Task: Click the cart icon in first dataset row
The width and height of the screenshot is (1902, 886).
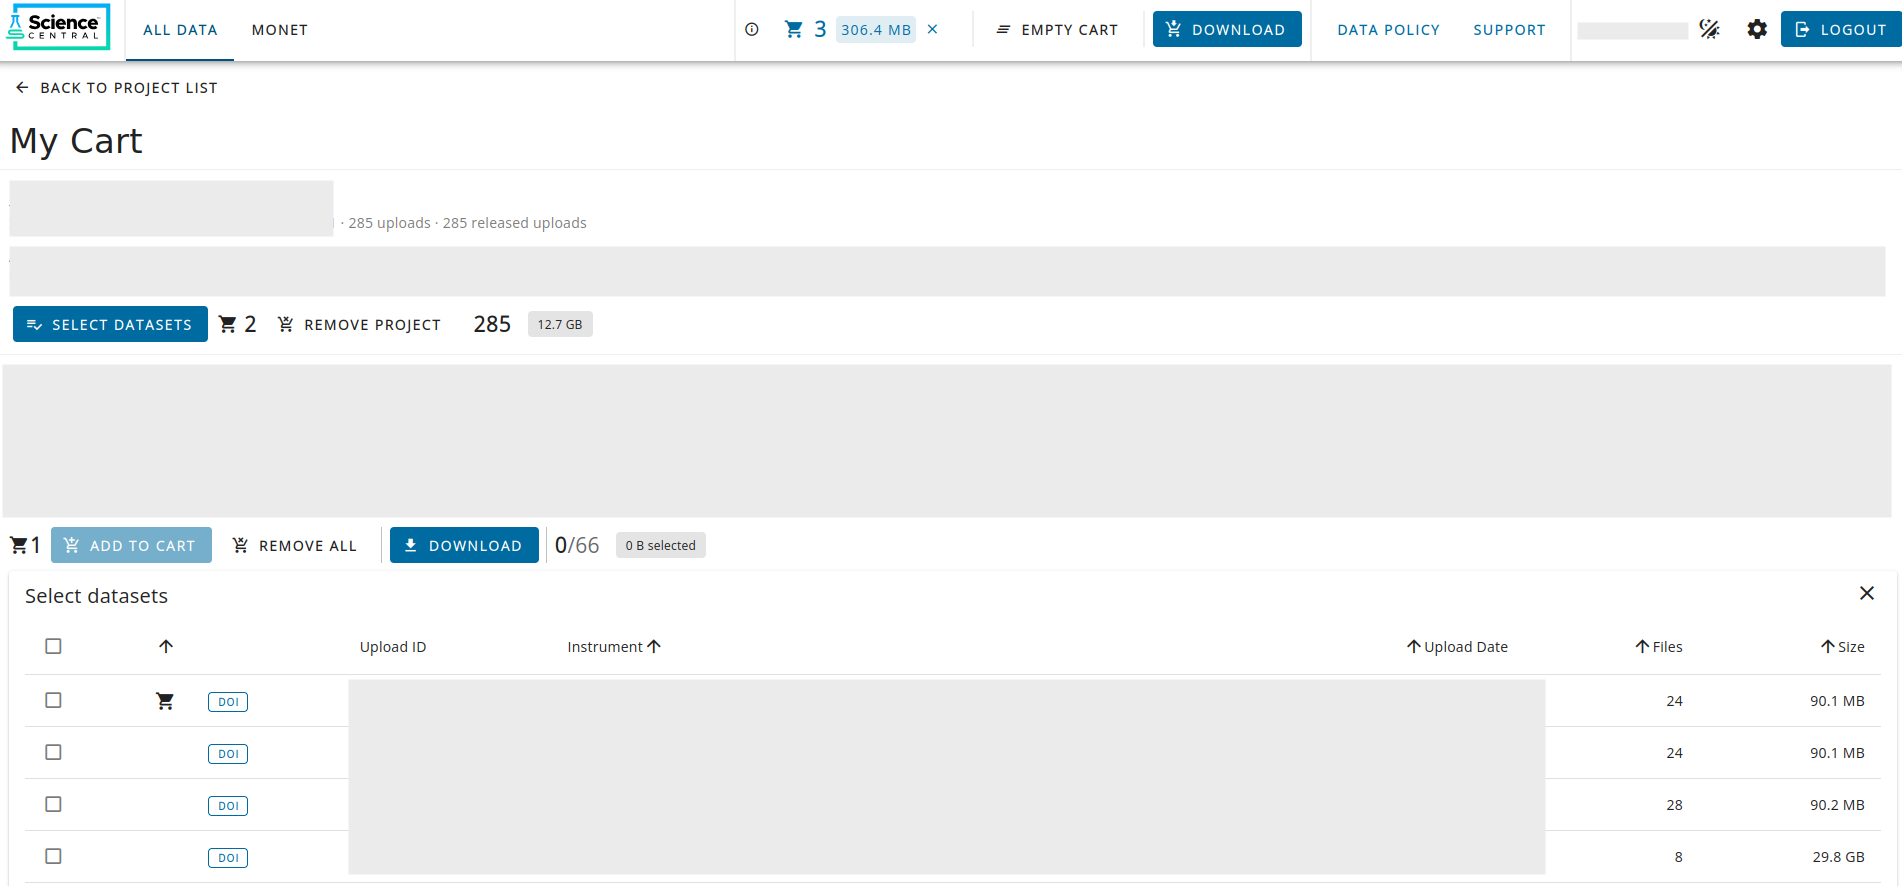Action: (x=165, y=701)
